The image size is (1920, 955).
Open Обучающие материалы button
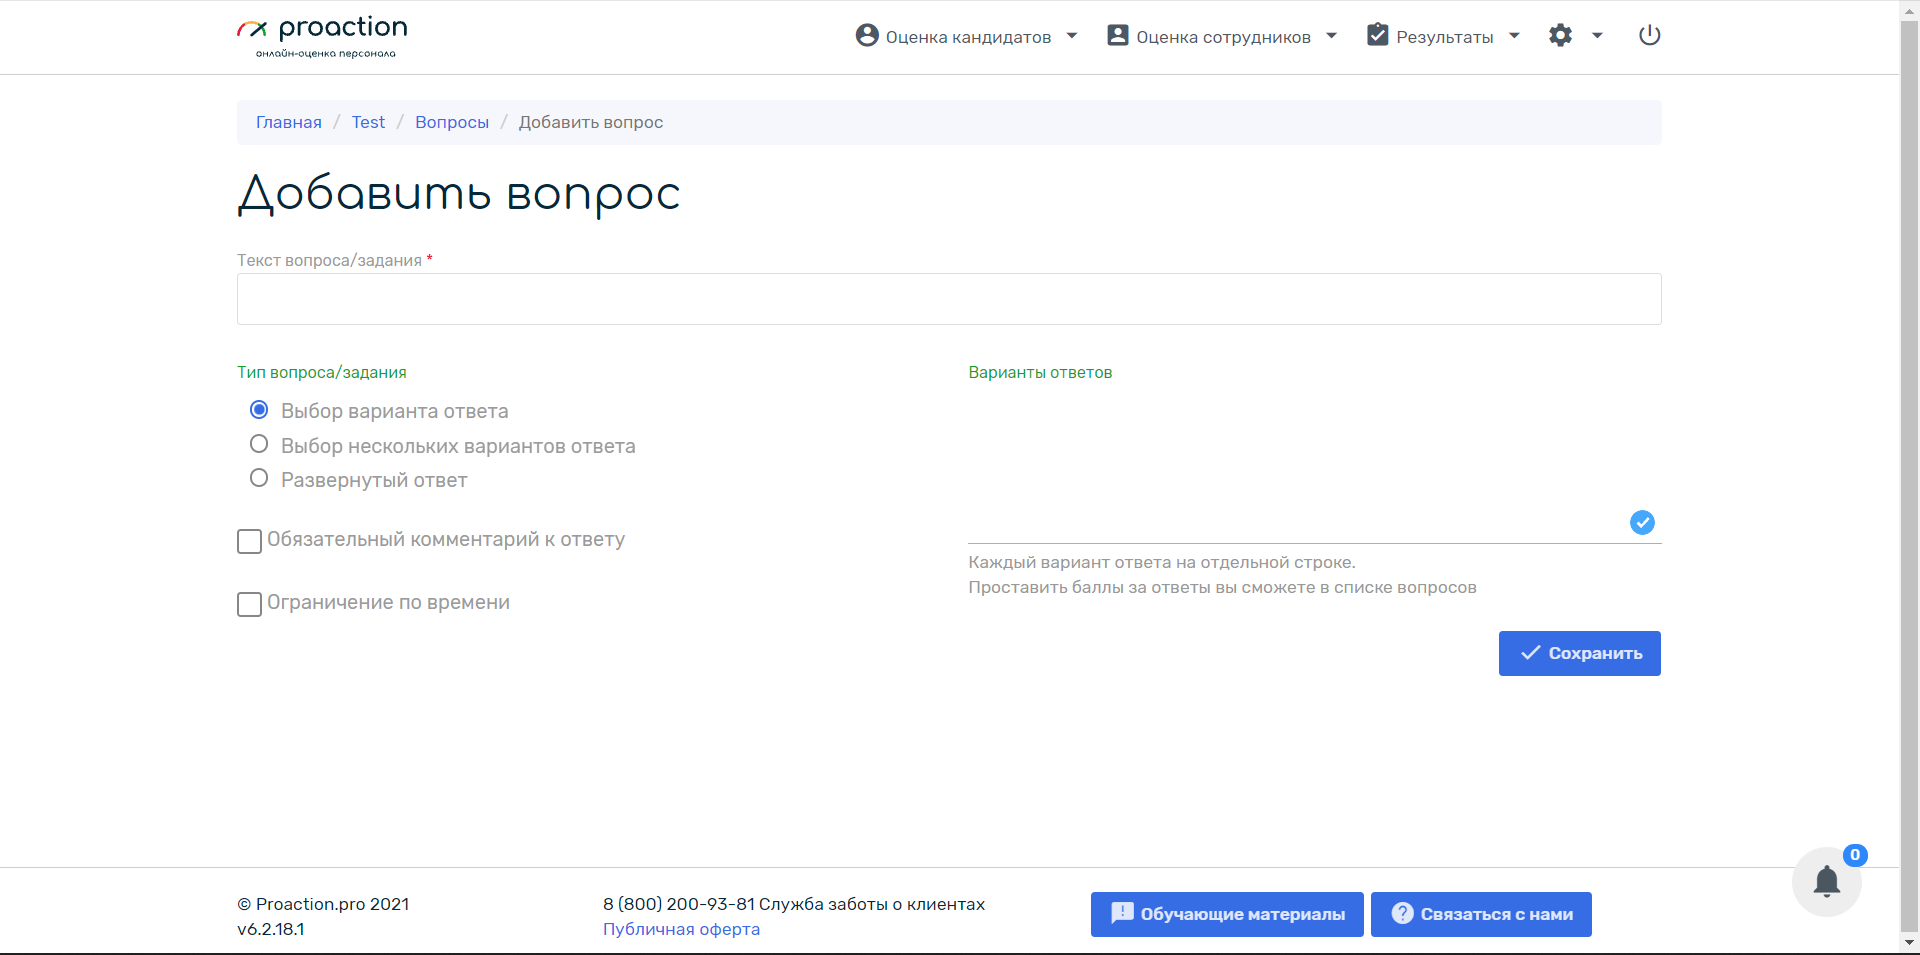tap(1227, 914)
